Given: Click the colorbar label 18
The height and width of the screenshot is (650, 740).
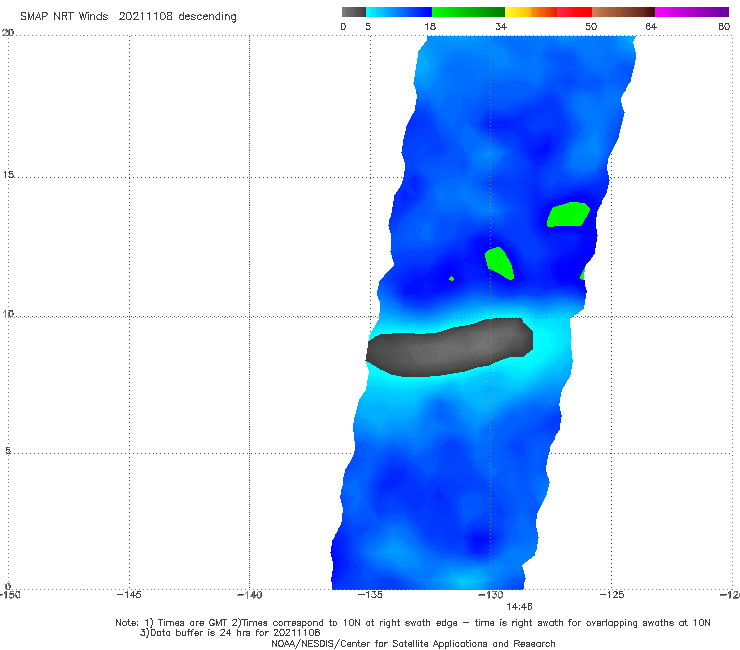Looking at the screenshot, I should tap(430, 26).
